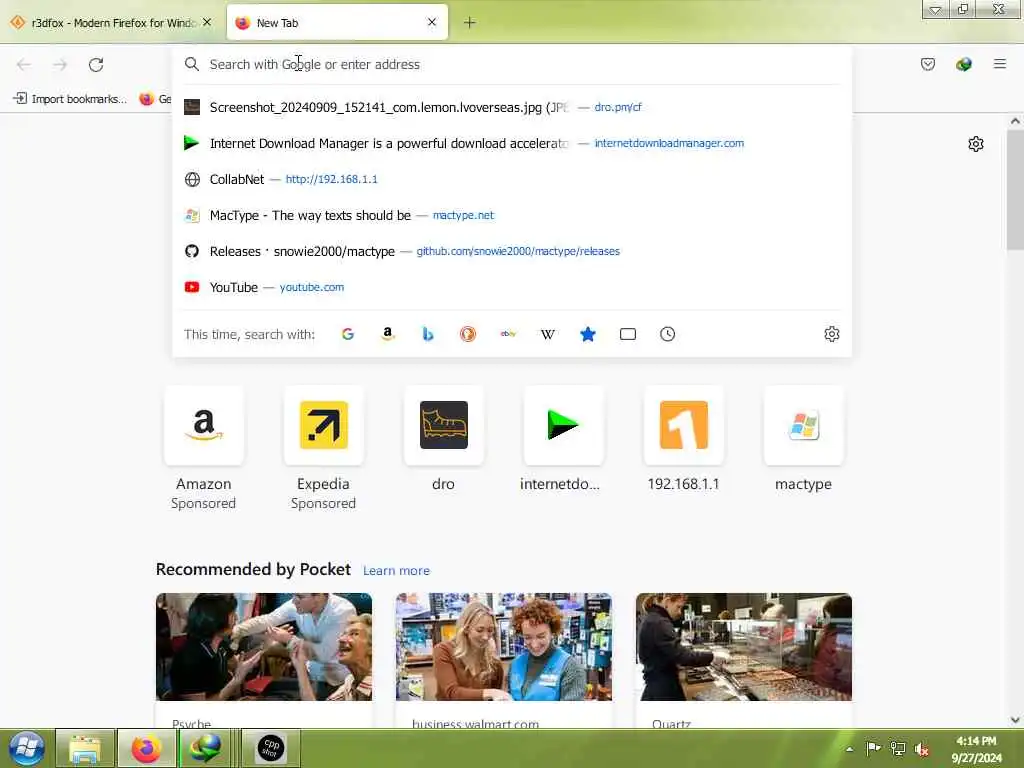Open cpp shot app in taskbar
The height and width of the screenshot is (768, 1024).
[271, 747]
